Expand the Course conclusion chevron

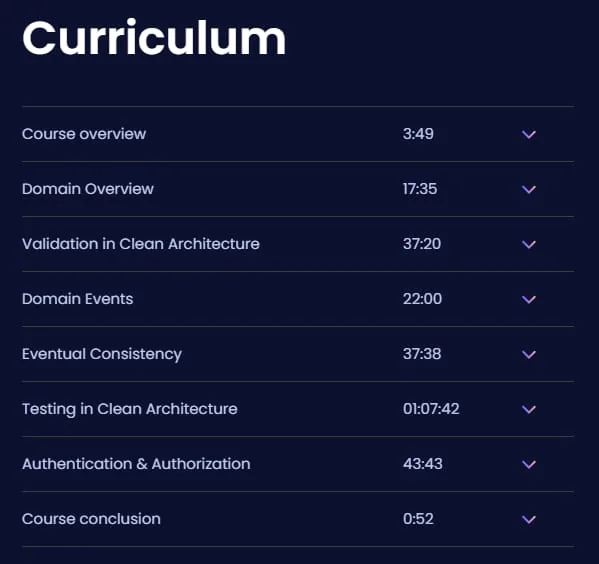pyautogui.click(x=529, y=520)
